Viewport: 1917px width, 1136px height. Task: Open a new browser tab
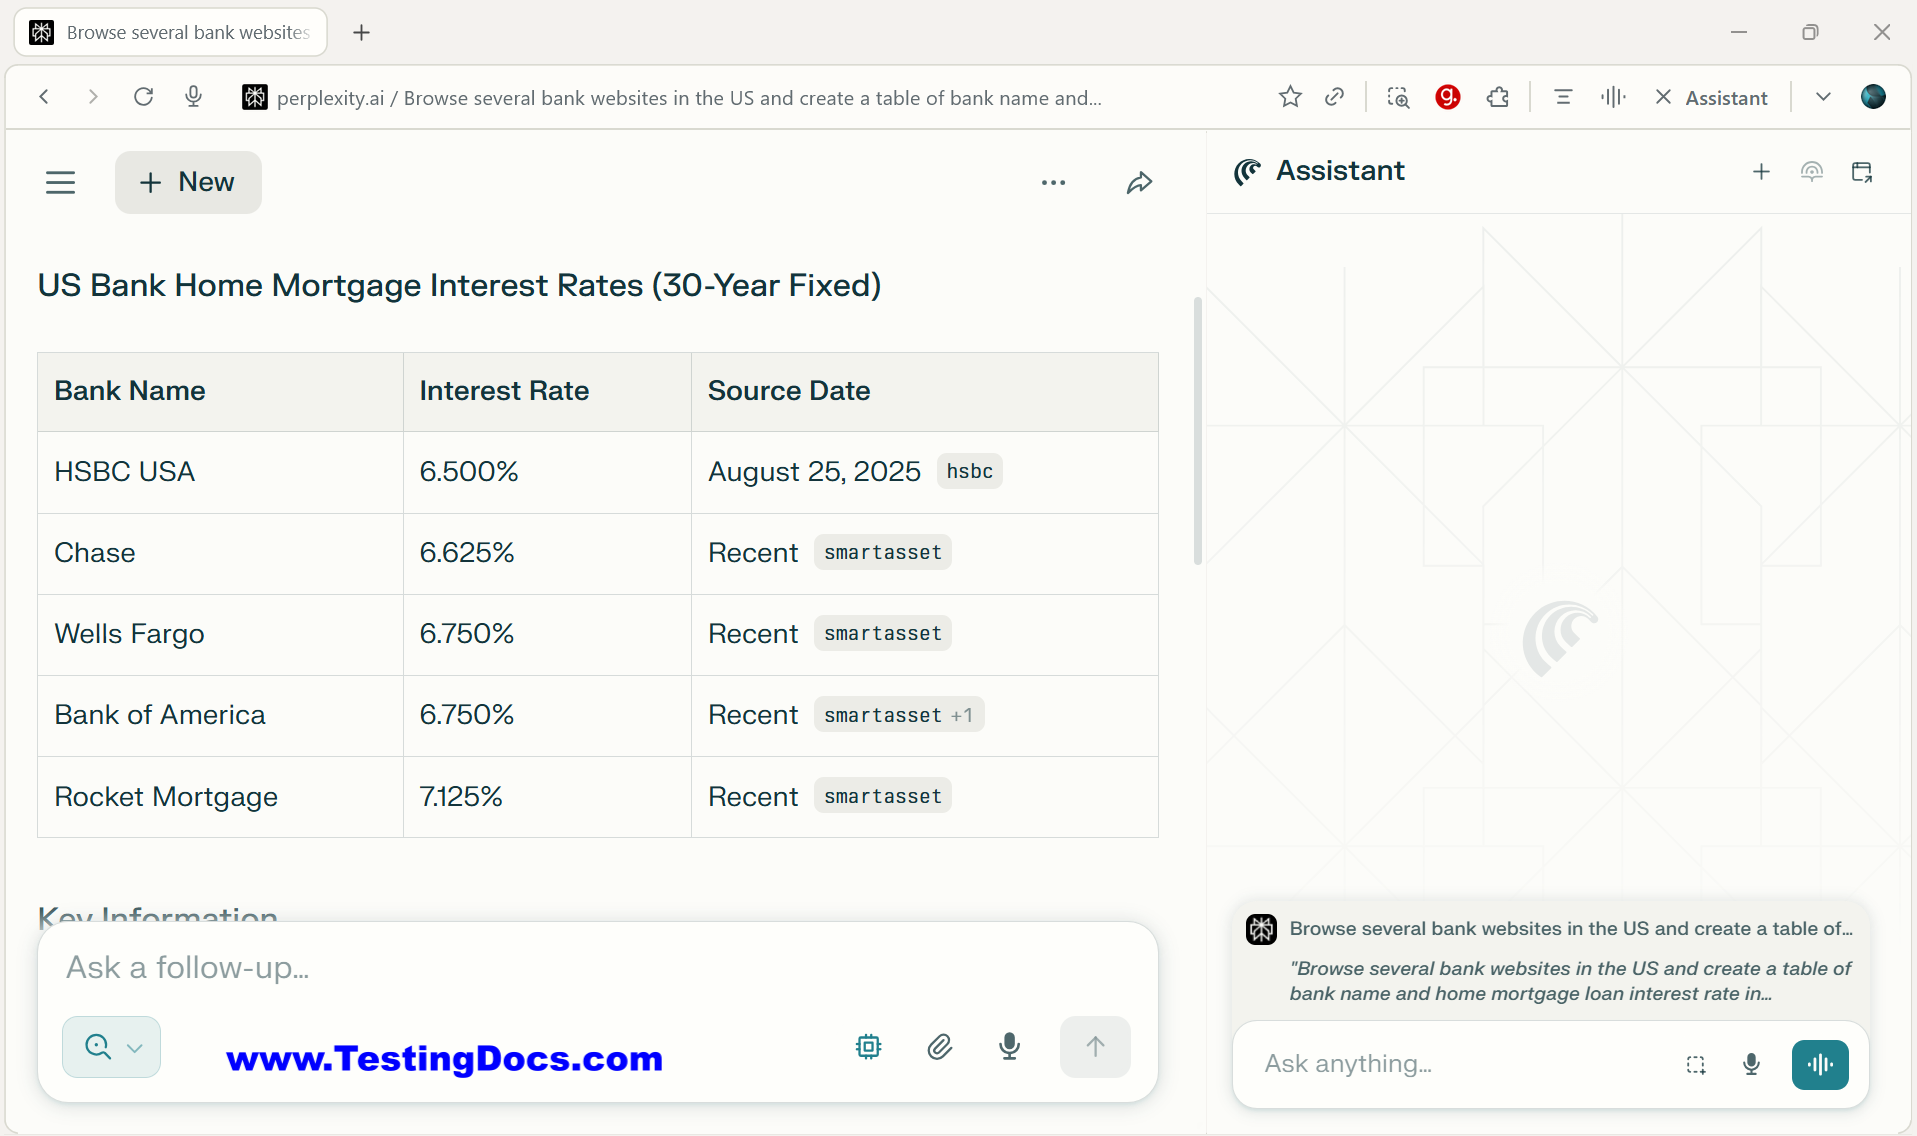(x=362, y=33)
